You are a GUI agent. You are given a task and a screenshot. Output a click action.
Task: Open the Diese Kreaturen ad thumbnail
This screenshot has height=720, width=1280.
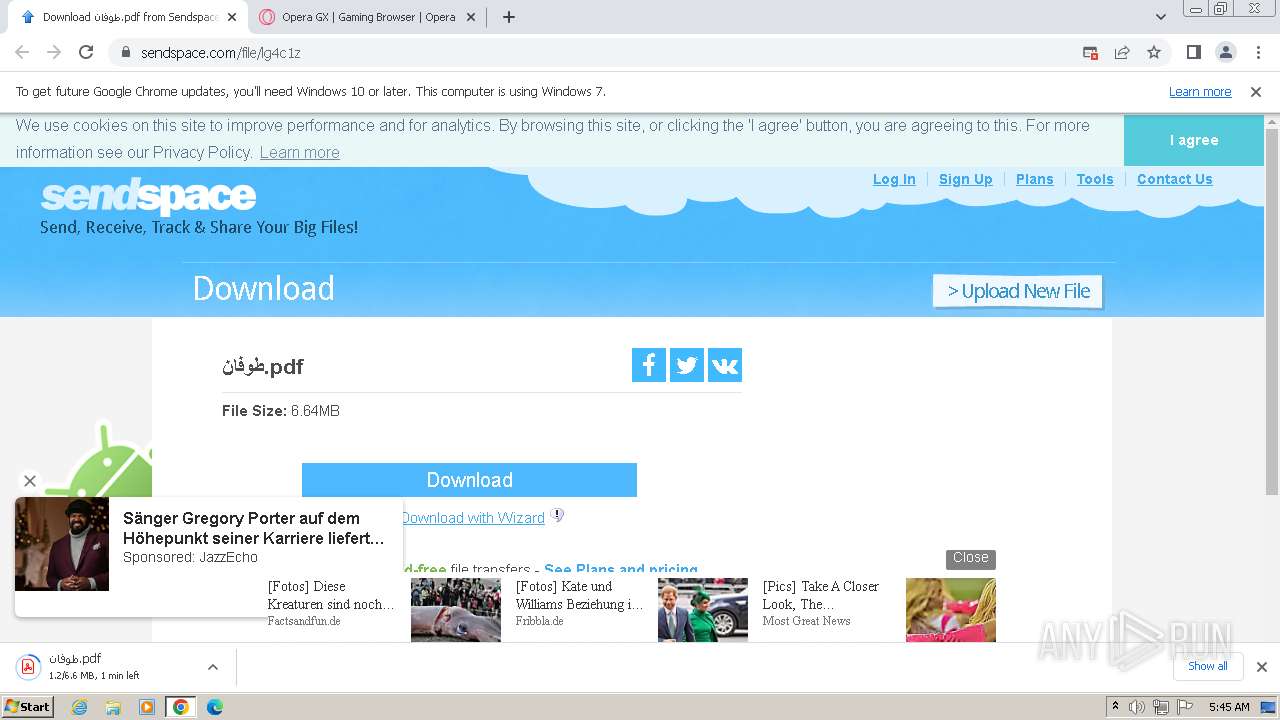456,610
